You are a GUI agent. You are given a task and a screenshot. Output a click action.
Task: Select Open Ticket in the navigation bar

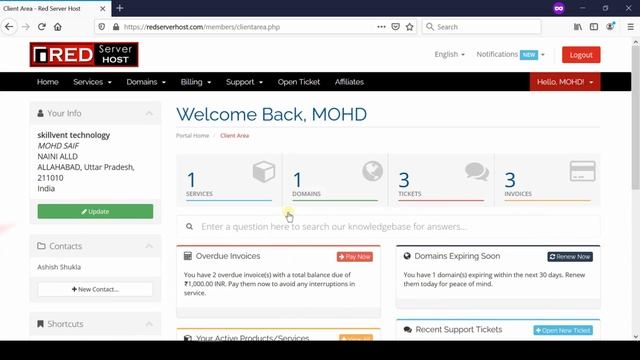point(299,82)
